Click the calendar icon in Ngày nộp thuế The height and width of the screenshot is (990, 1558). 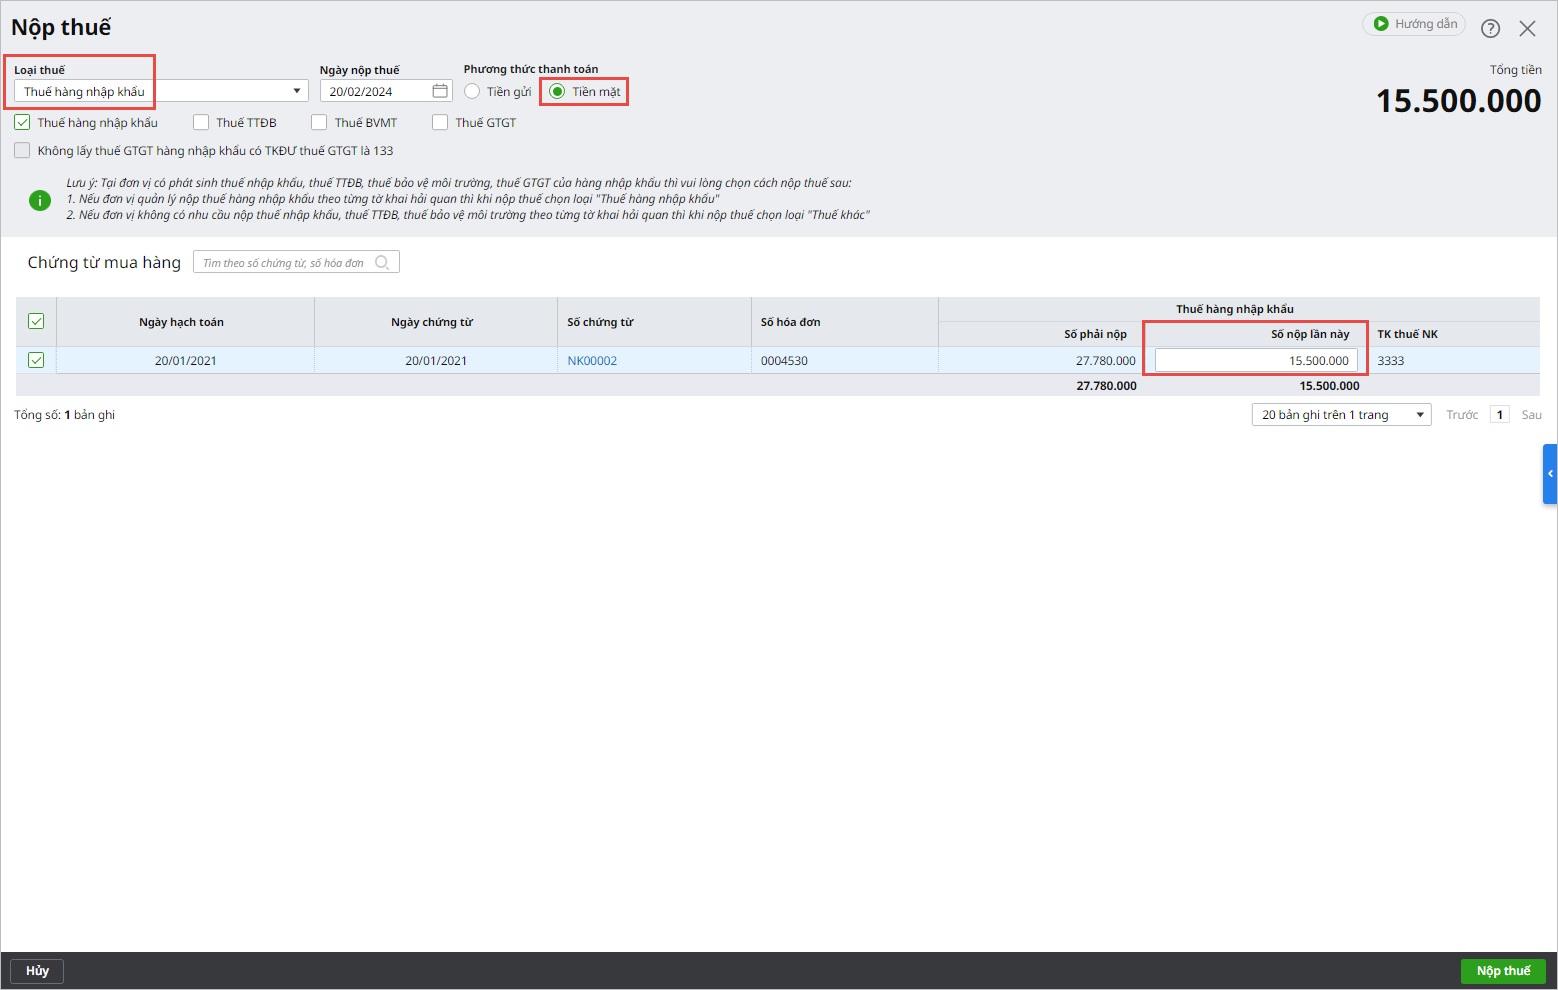[x=440, y=91]
